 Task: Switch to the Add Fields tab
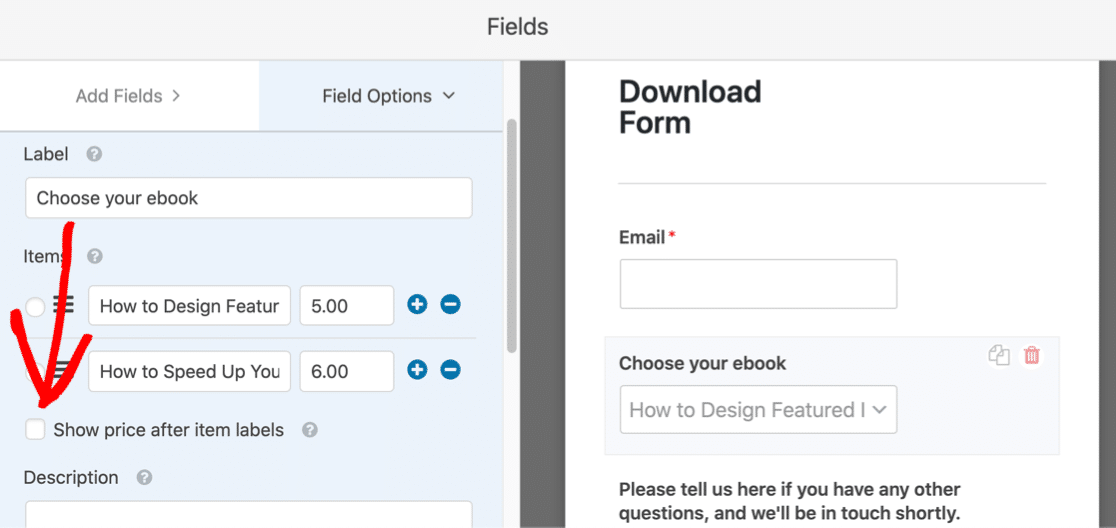tap(128, 96)
